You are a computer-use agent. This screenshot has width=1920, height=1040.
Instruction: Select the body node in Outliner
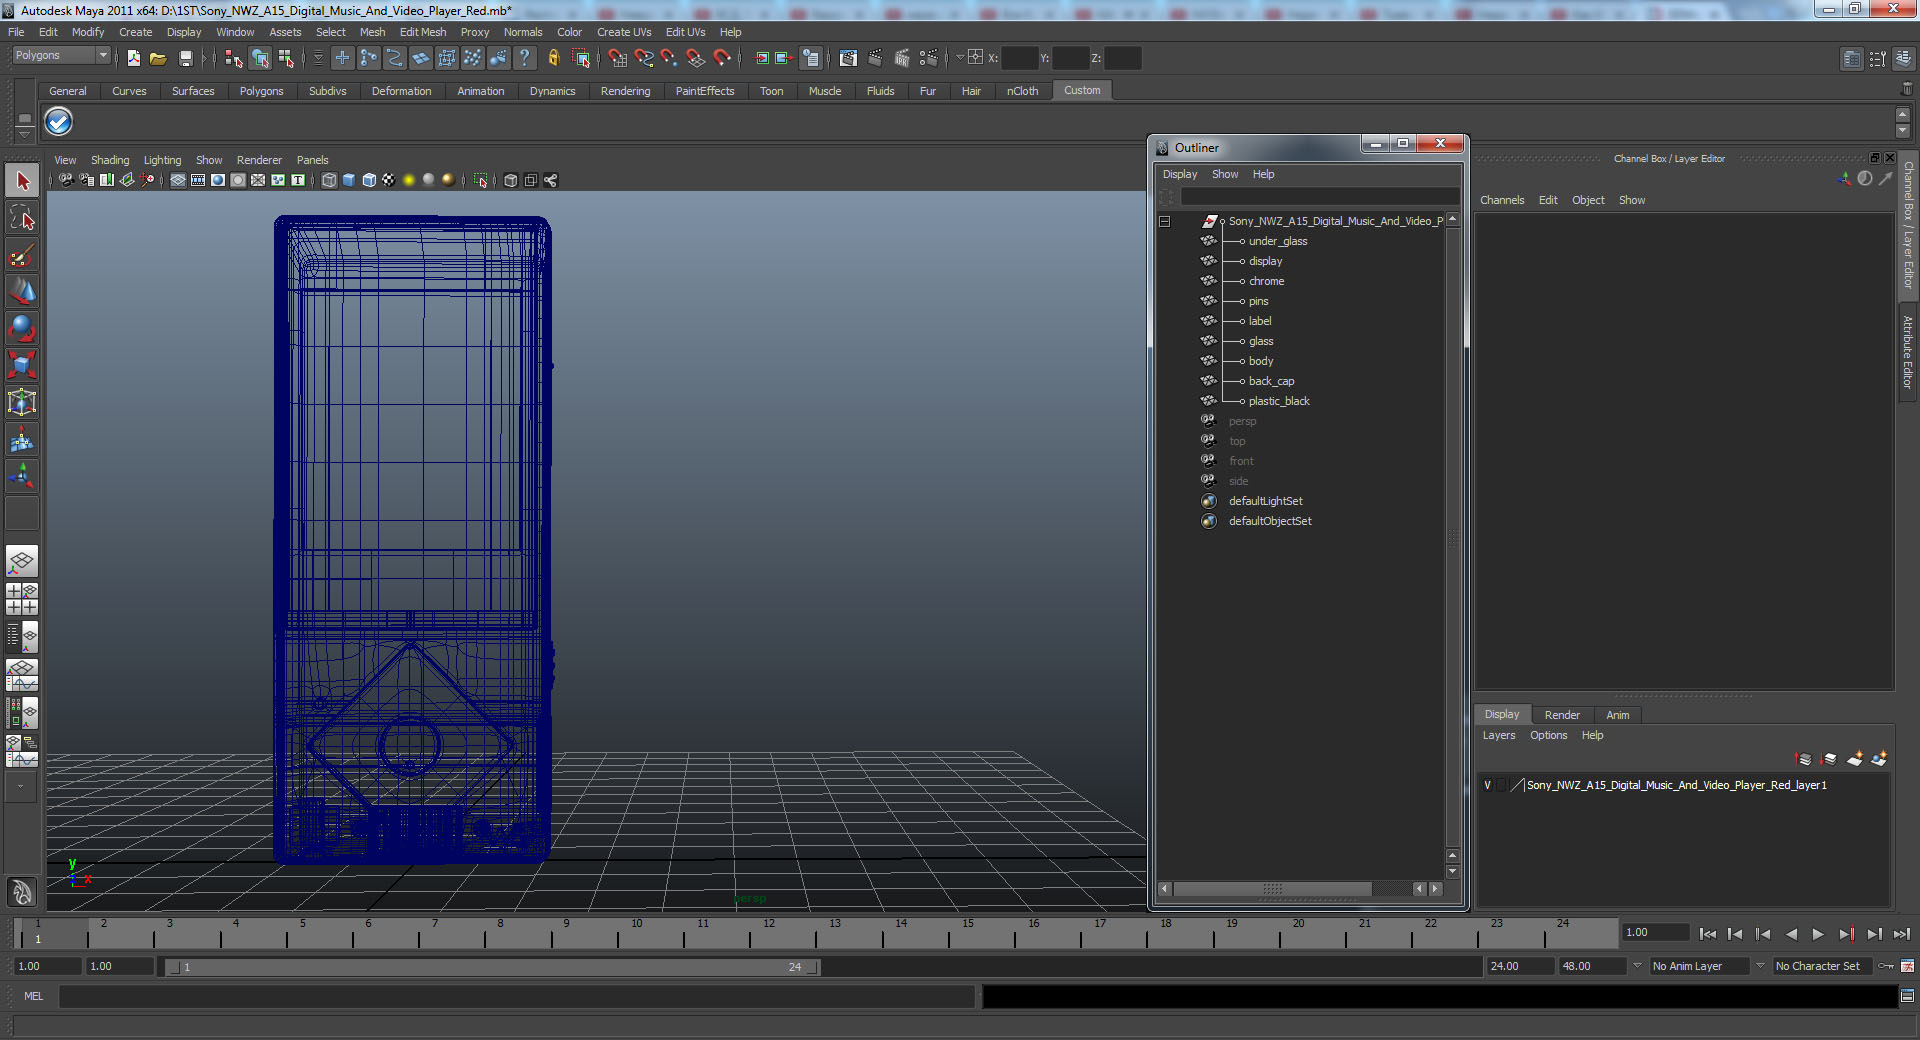(x=1260, y=361)
